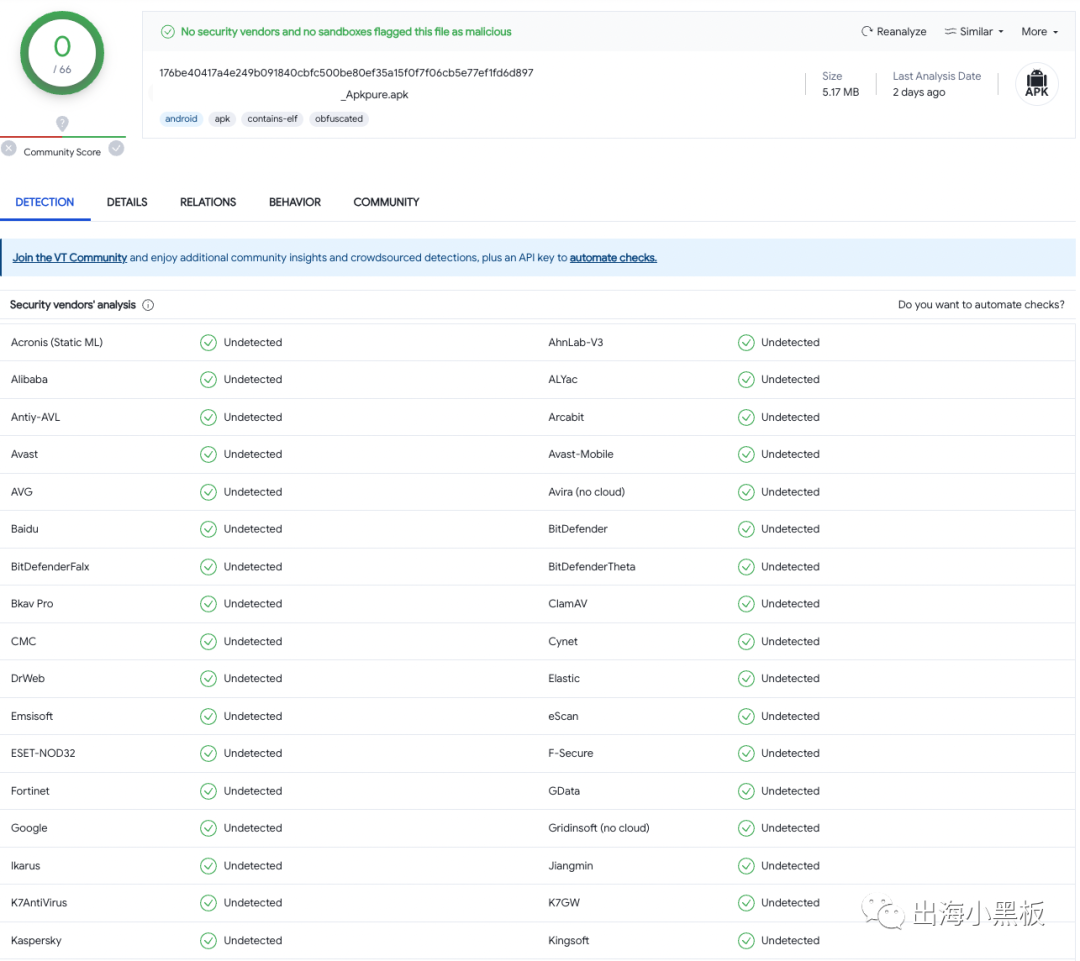Click the AVG undetected check icon
The image size is (1080, 961).
tap(208, 492)
